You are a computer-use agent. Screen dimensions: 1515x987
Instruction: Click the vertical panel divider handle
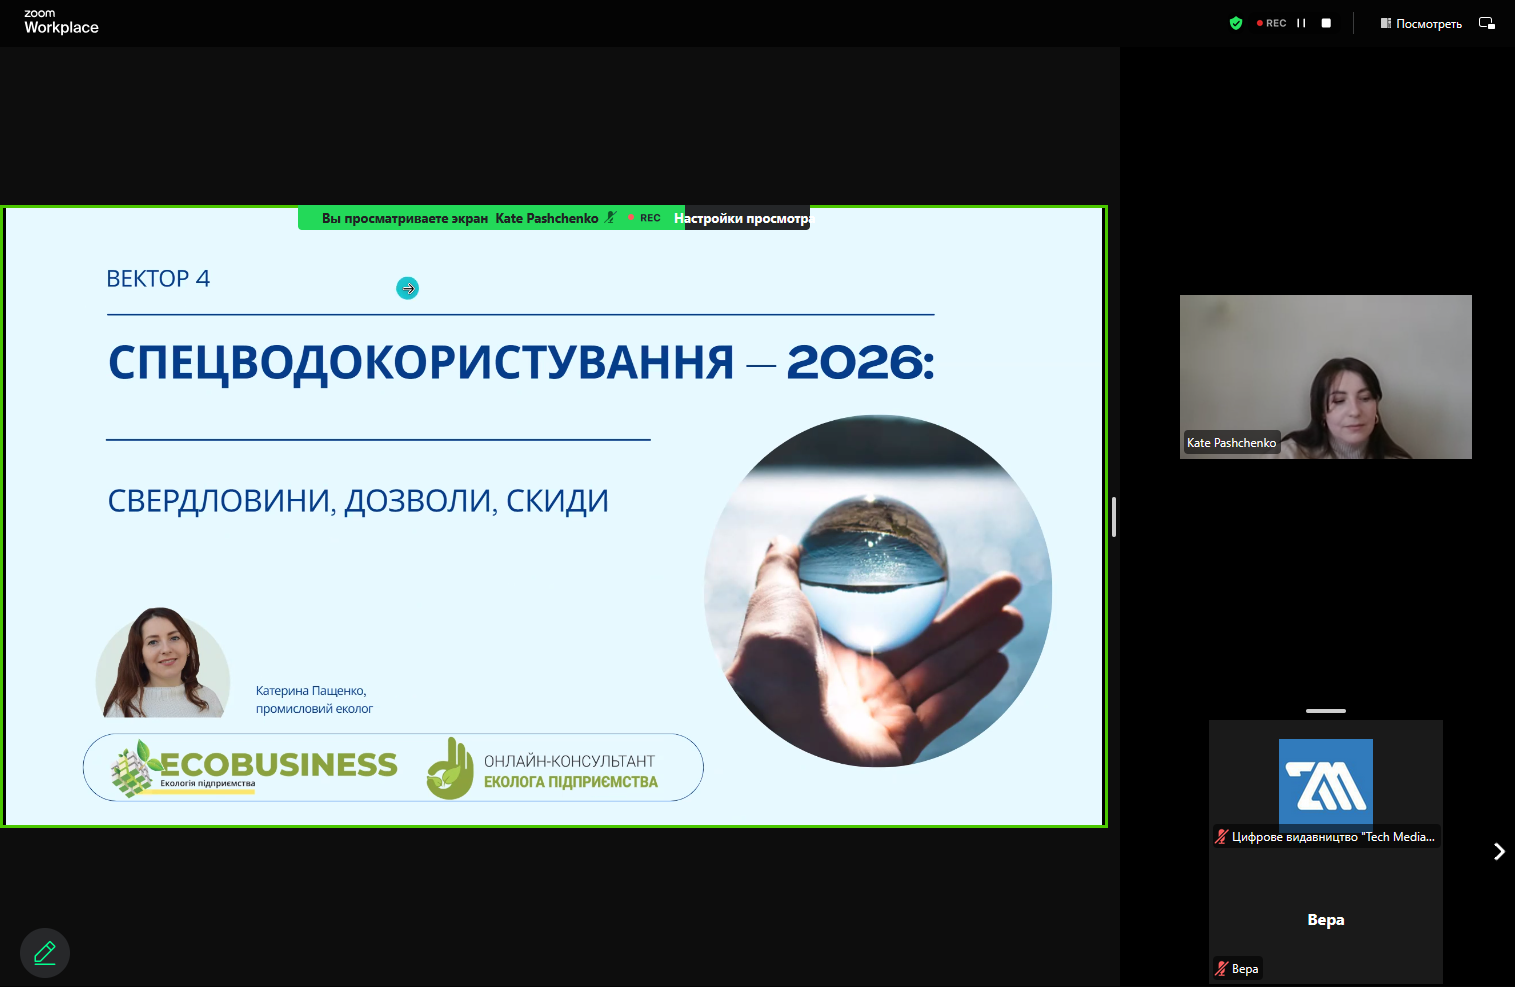click(1113, 517)
